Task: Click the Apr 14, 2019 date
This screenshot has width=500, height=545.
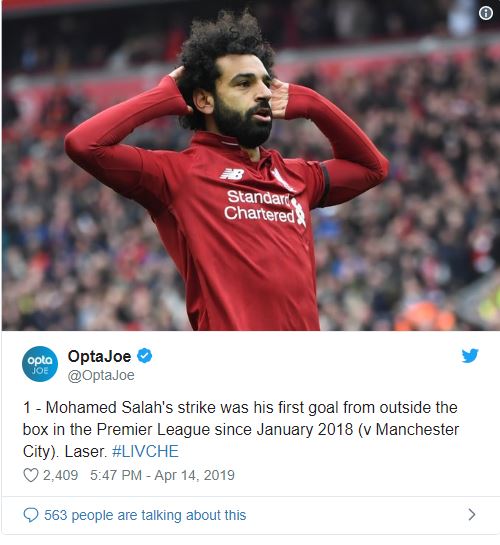Action: [x=195, y=475]
